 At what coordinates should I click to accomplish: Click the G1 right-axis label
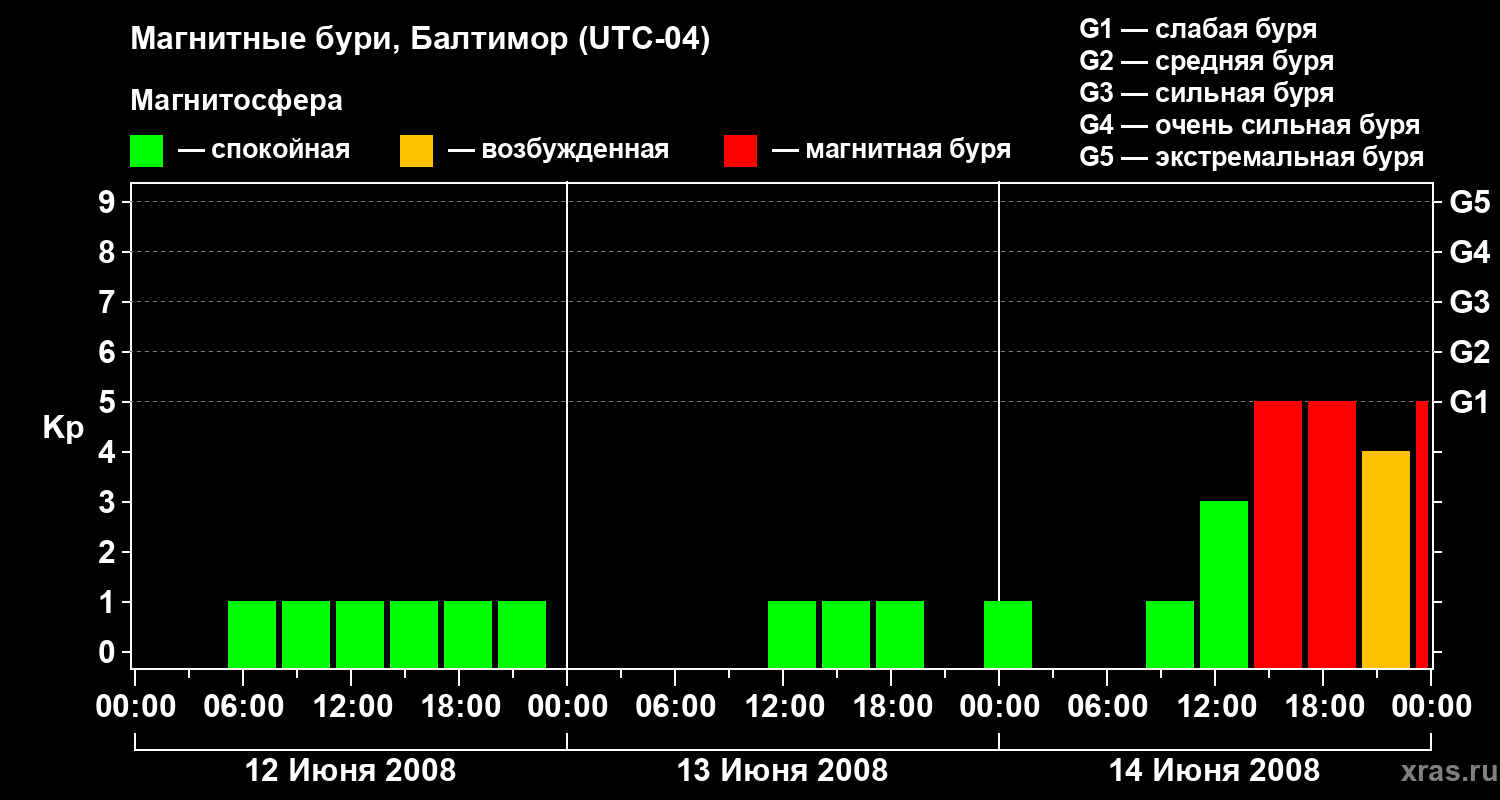point(1469,402)
